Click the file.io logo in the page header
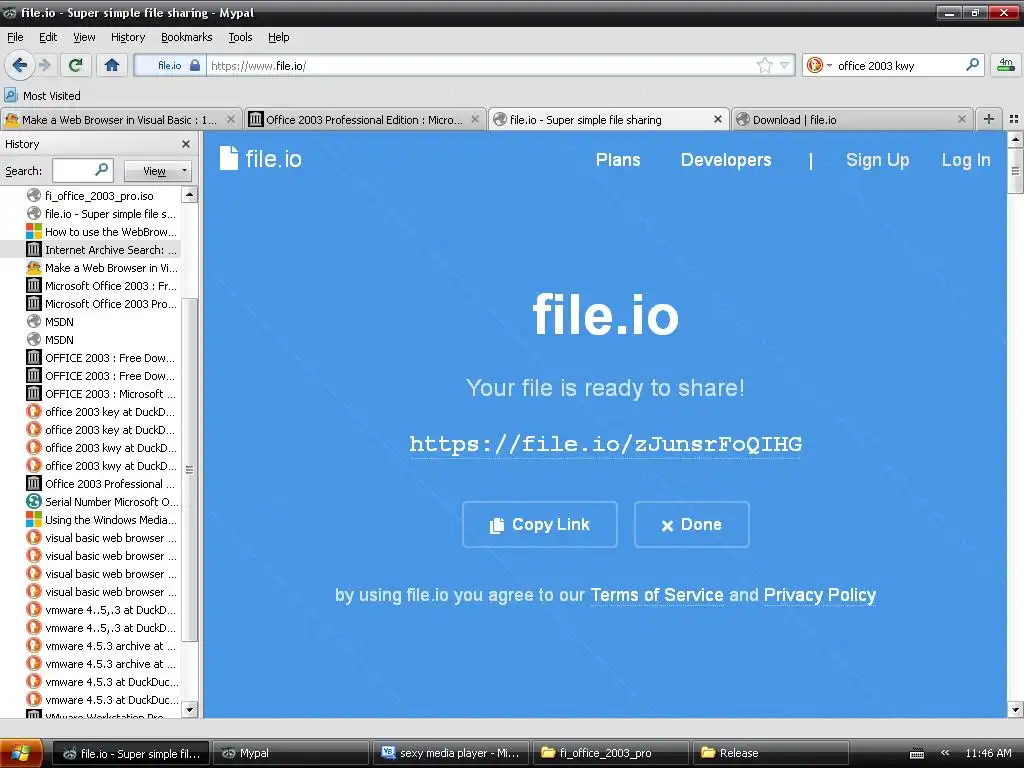This screenshot has height=768, width=1024. coord(261,159)
